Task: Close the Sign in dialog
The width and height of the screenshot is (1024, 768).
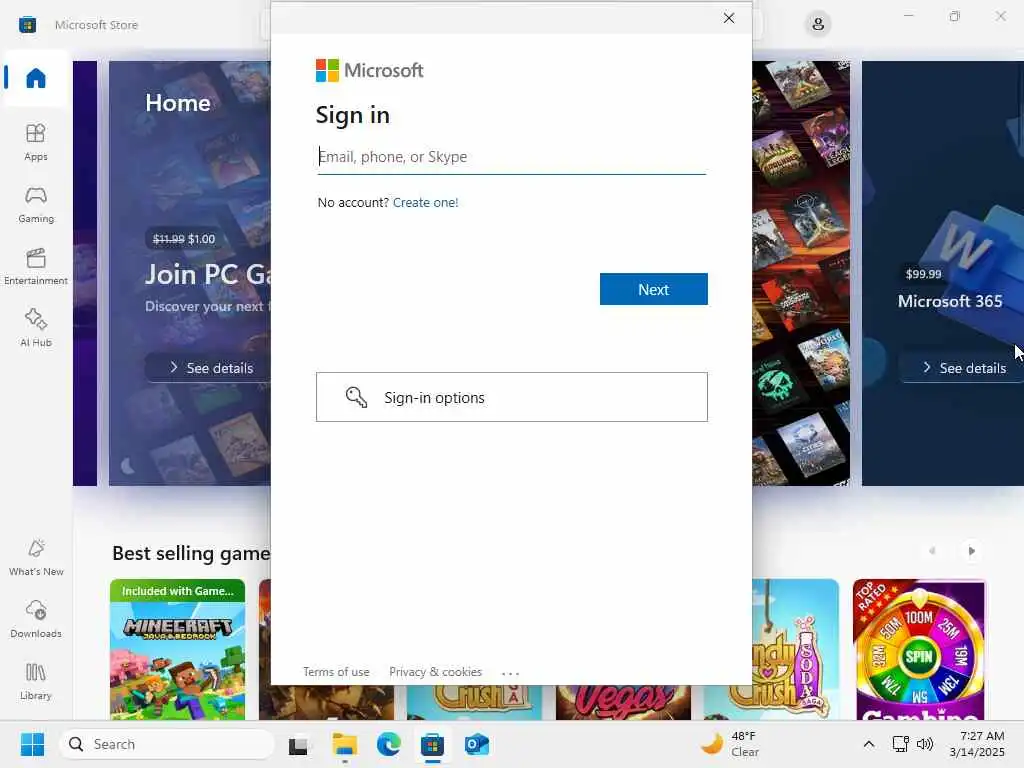Action: coord(729,18)
